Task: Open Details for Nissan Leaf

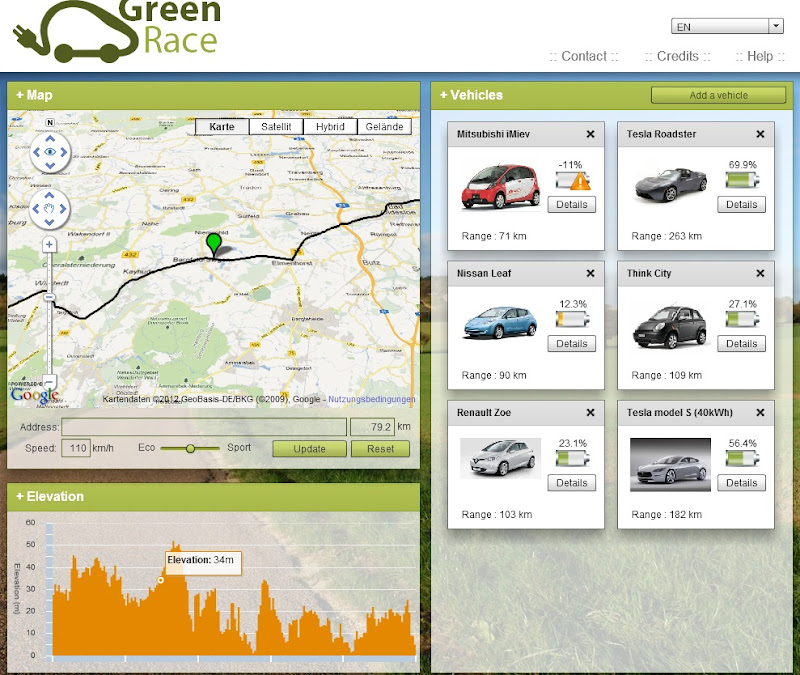Action: pyautogui.click(x=571, y=344)
